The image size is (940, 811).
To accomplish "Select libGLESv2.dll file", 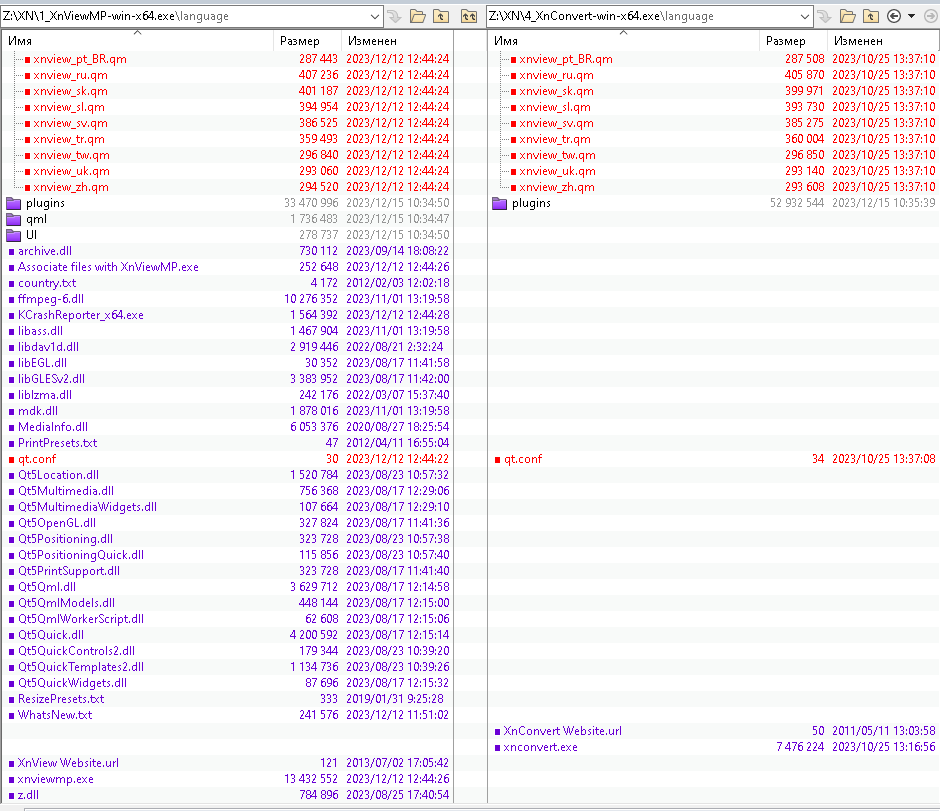I will 51,379.
